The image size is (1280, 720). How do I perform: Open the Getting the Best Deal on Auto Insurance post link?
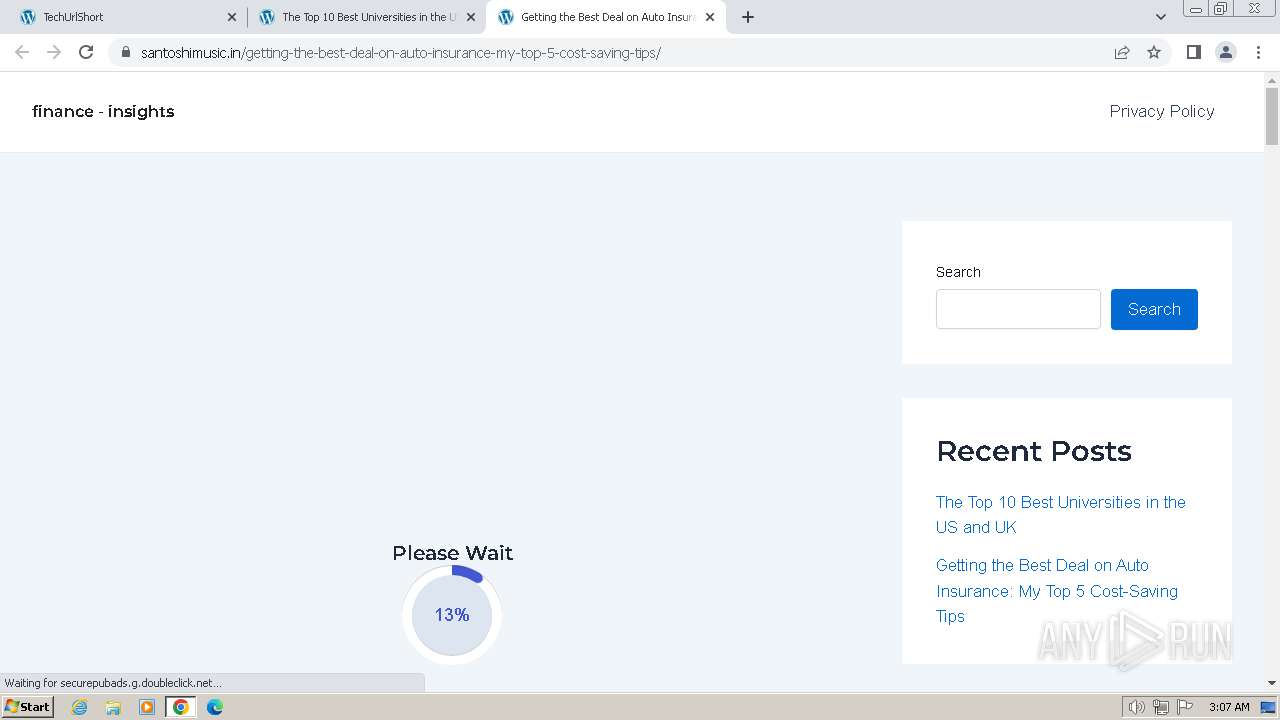tap(1057, 590)
